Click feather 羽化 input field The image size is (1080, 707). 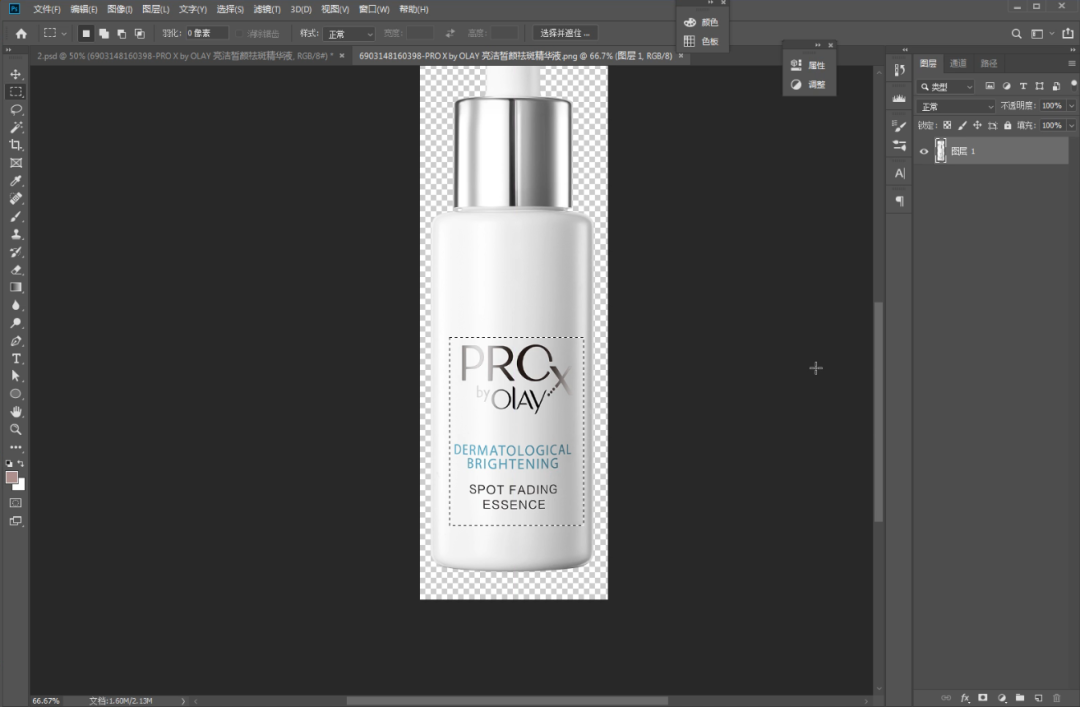(x=206, y=33)
